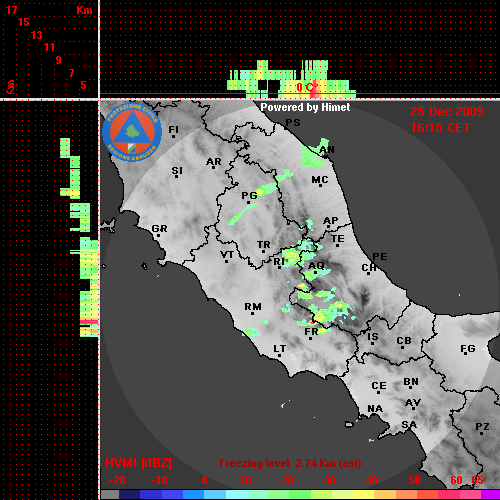Click the -20 value on dBZ scale
The width and height of the screenshot is (500, 500).
point(117,480)
